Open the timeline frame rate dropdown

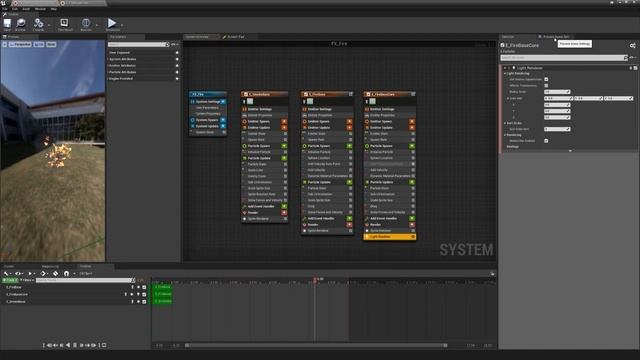pyautogui.click(x=86, y=273)
